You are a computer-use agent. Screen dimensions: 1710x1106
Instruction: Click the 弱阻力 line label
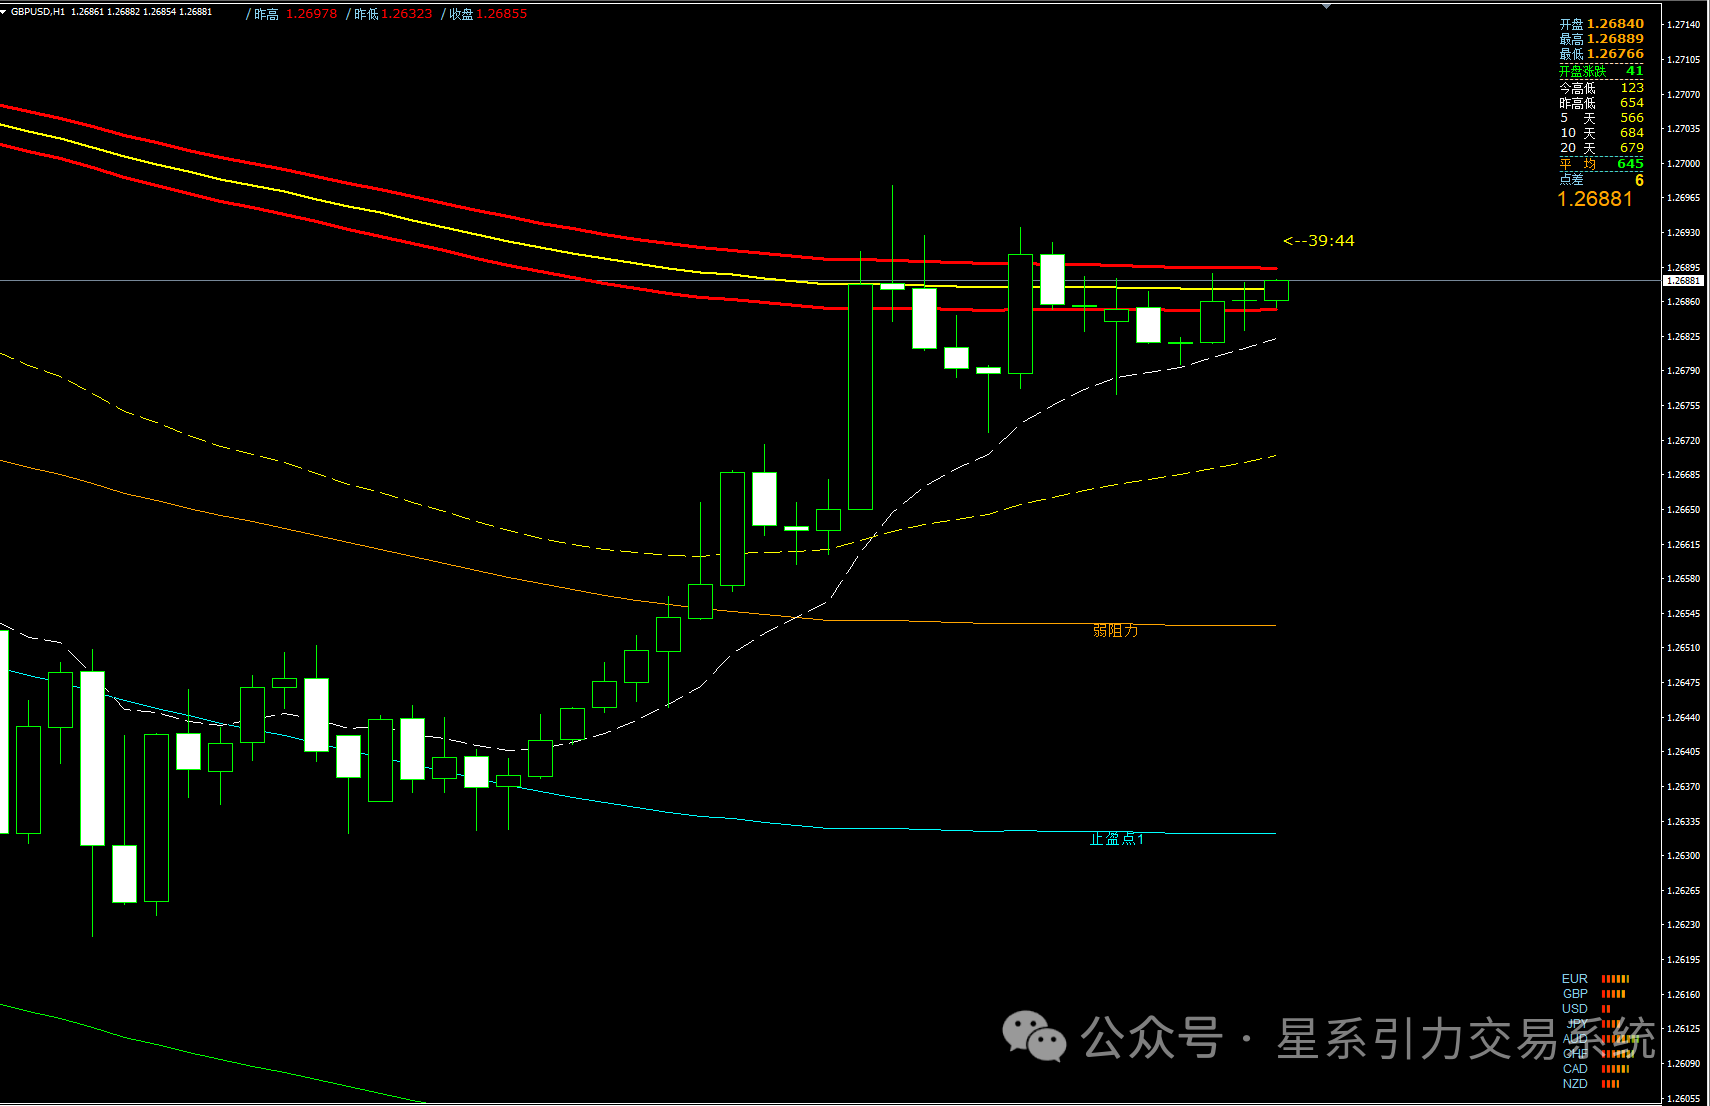click(x=1115, y=630)
